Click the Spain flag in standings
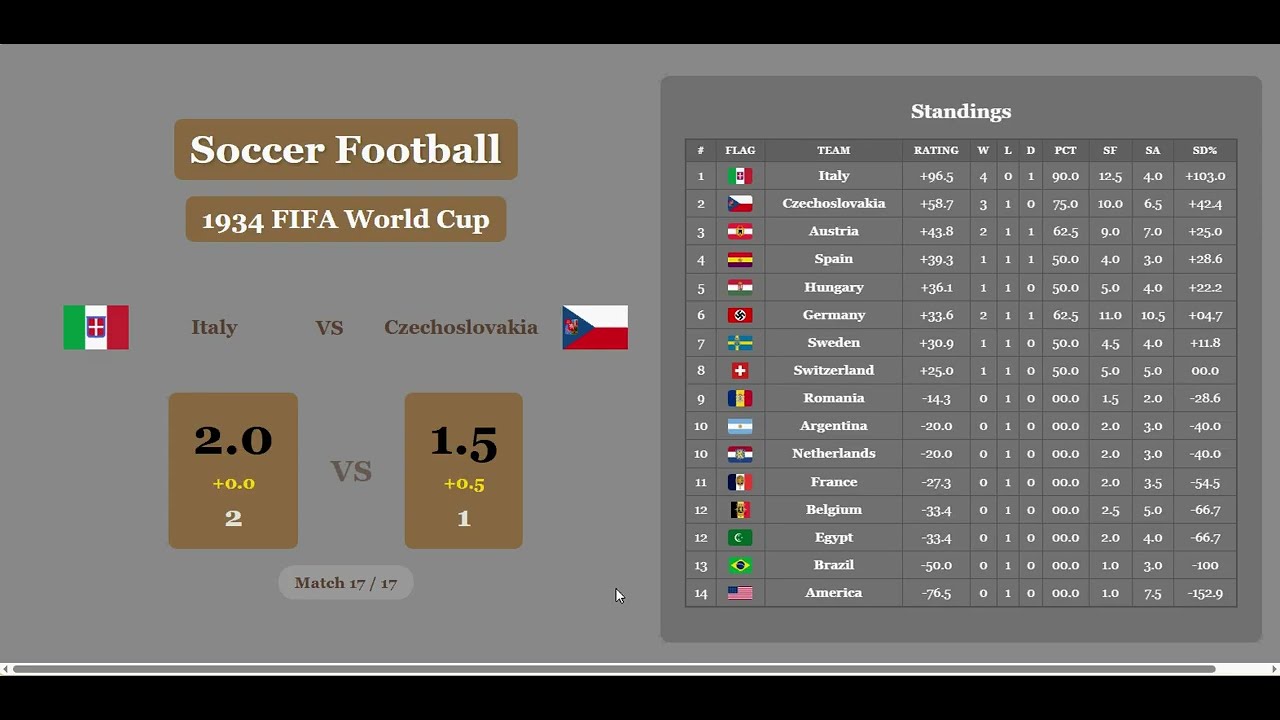This screenshot has height=720, width=1280. coord(740,259)
